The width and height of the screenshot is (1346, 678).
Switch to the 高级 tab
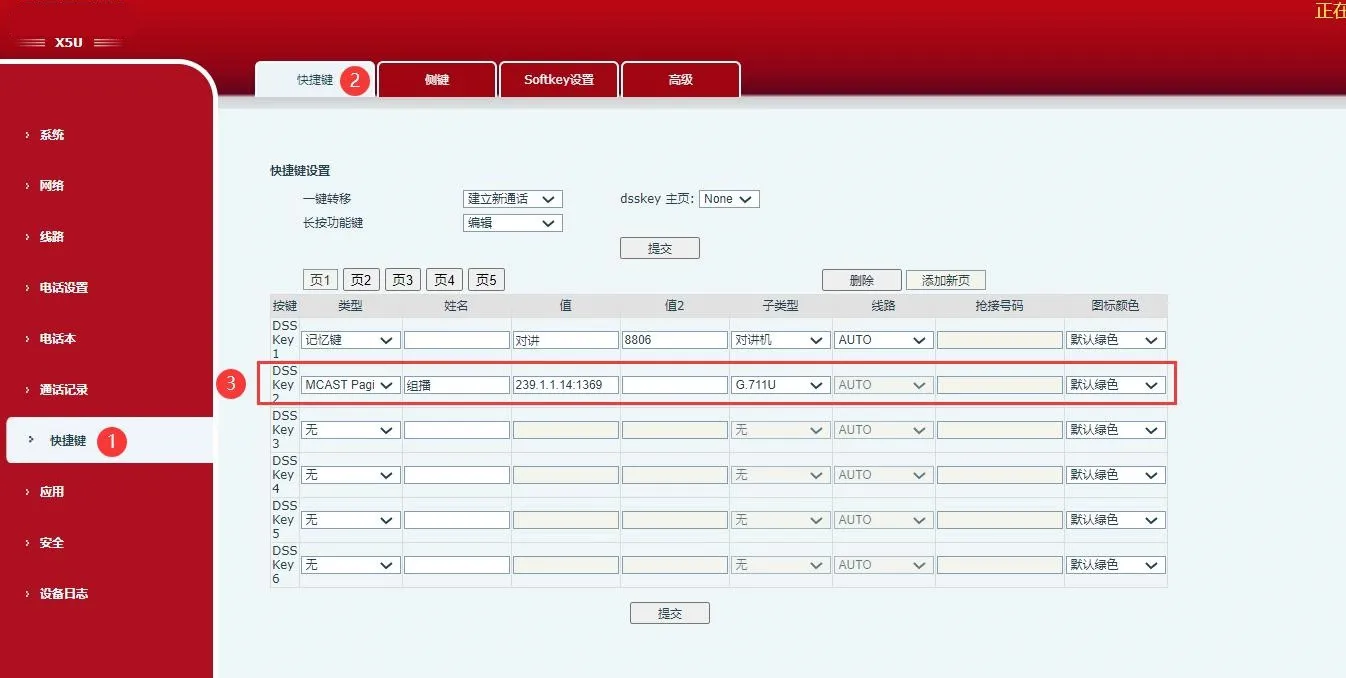tap(681, 79)
